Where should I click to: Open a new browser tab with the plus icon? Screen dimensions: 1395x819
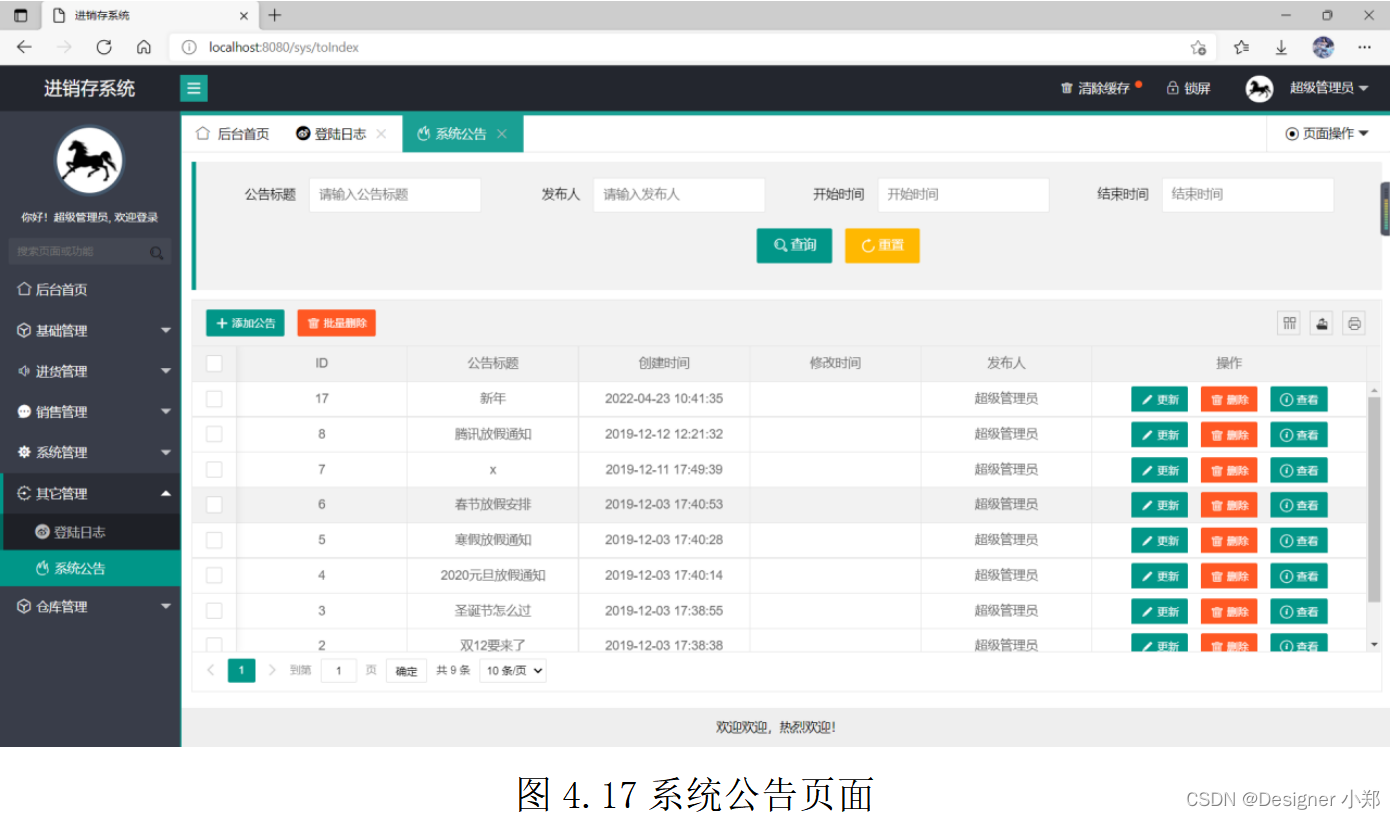click(x=275, y=15)
